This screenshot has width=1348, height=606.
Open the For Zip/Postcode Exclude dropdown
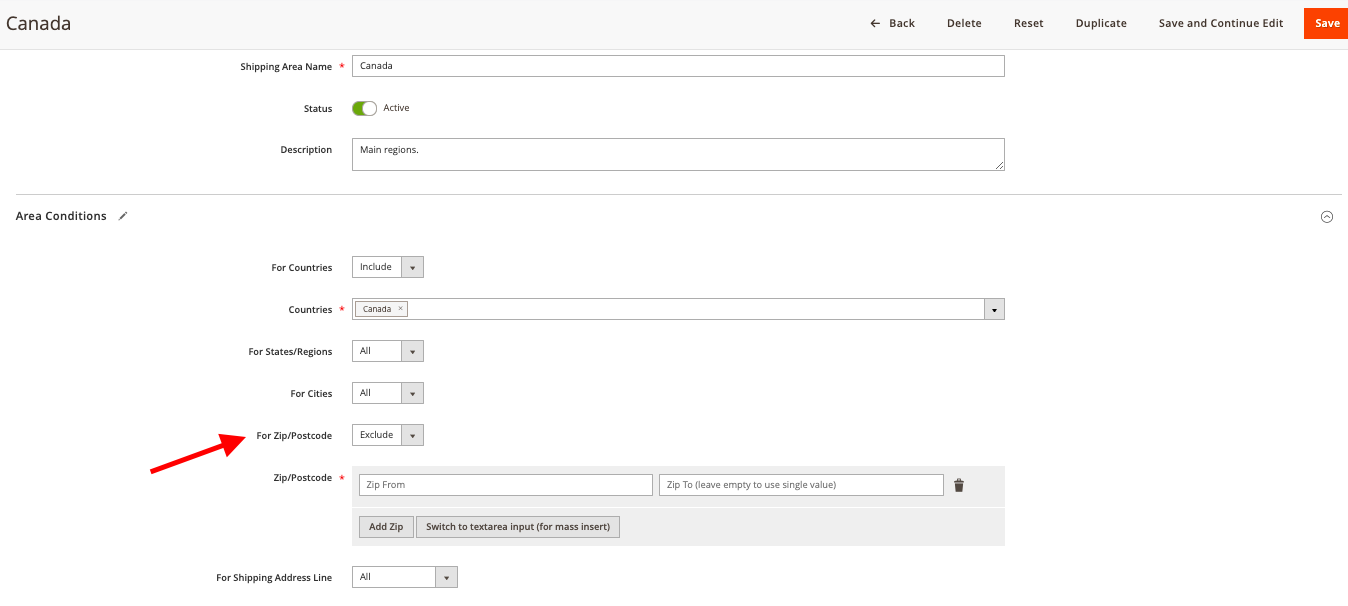[388, 435]
